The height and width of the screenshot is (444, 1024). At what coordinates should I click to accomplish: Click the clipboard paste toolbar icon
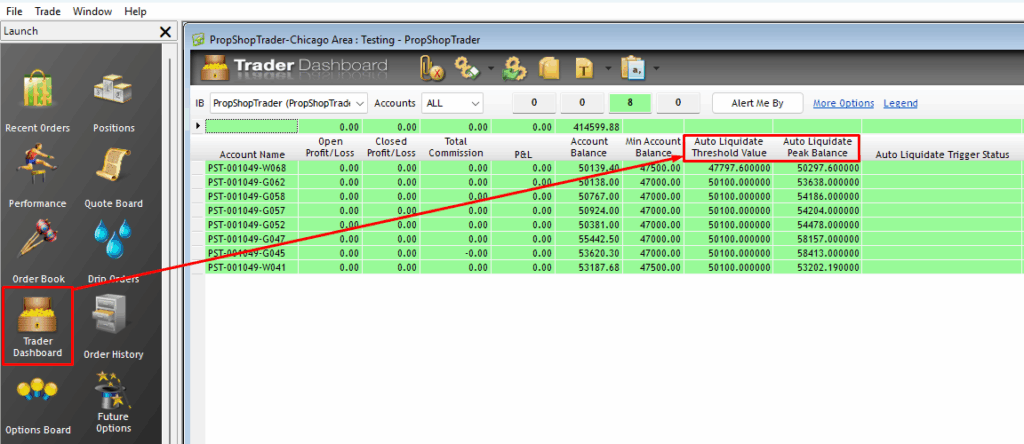click(632, 68)
